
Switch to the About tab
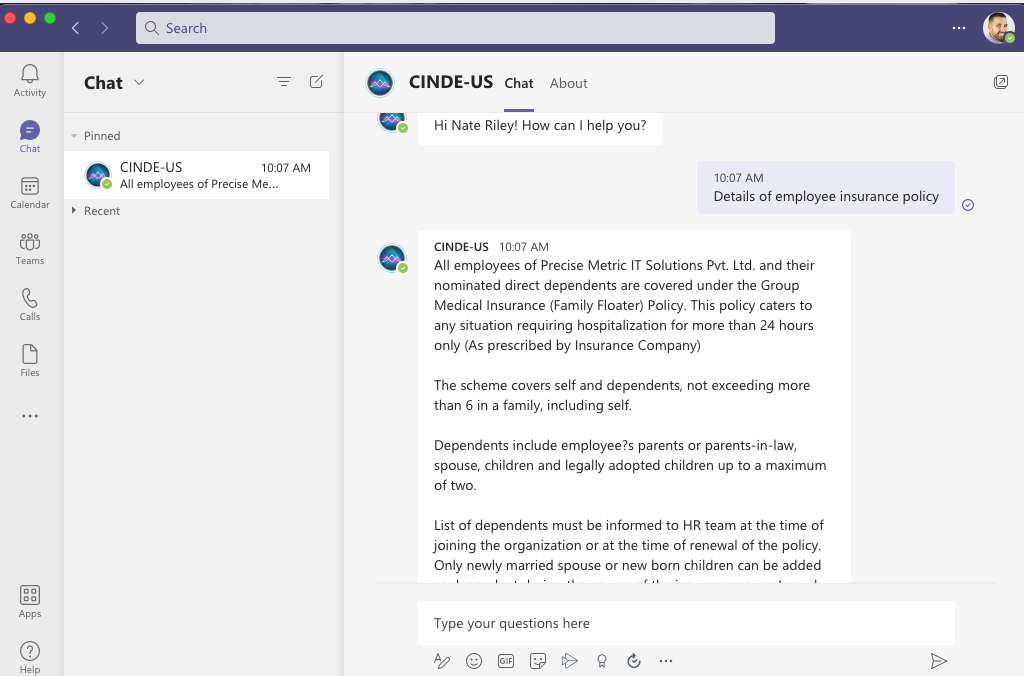568,84
